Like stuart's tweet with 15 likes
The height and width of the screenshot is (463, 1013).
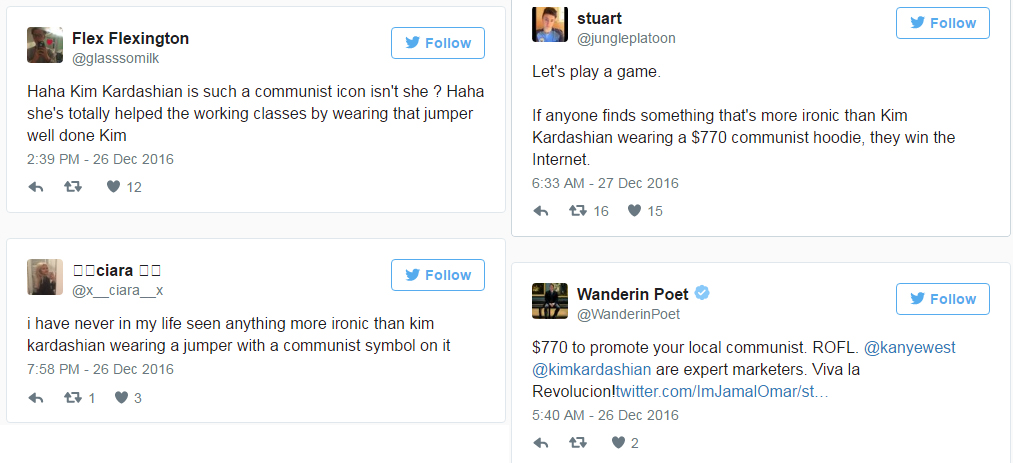[634, 211]
